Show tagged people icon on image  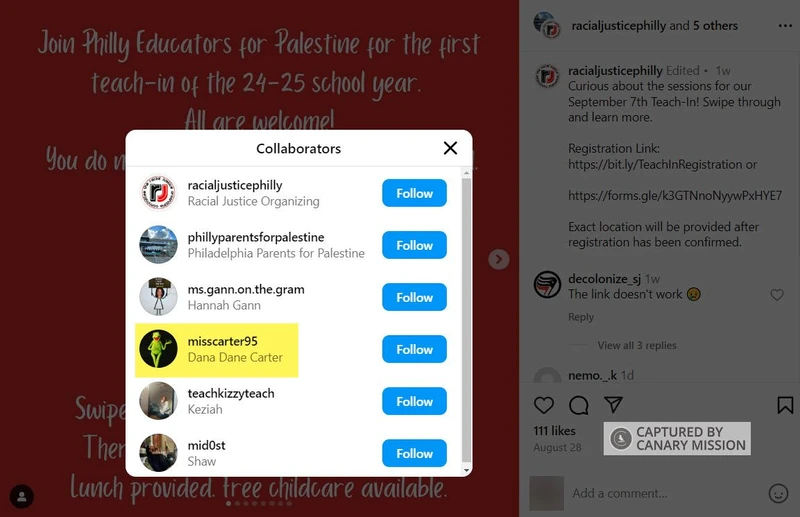[x=21, y=496]
